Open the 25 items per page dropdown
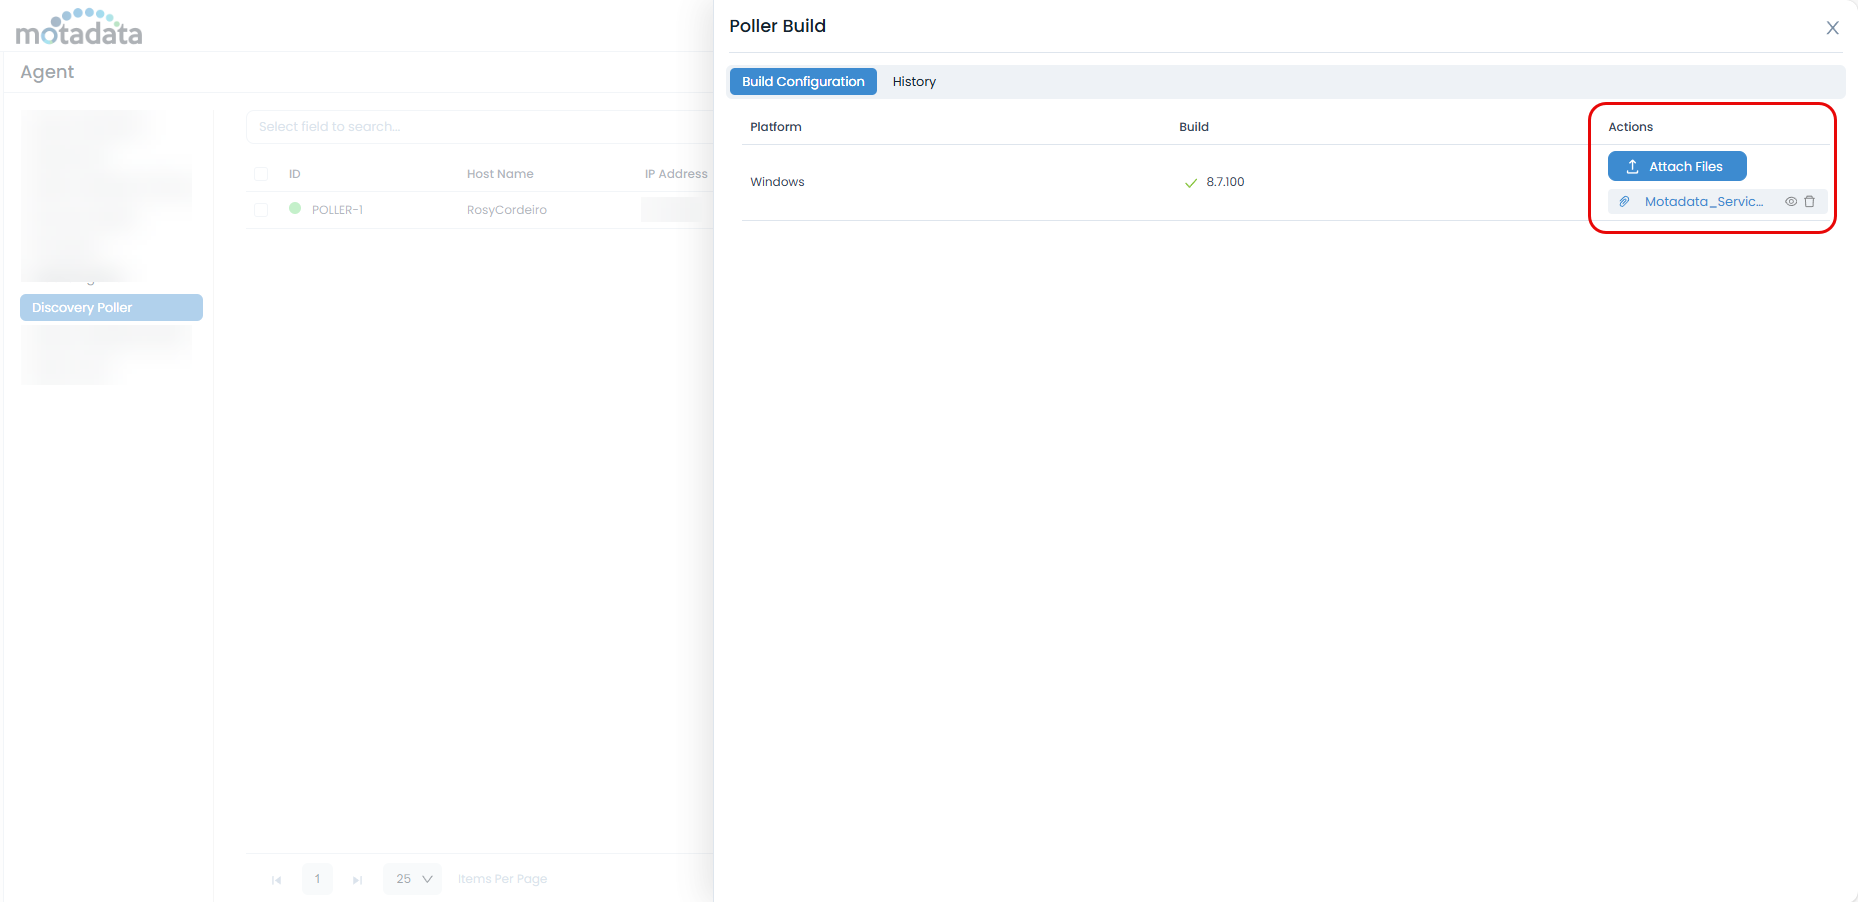This screenshot has height=902, width=1858. tap(413, 879)
